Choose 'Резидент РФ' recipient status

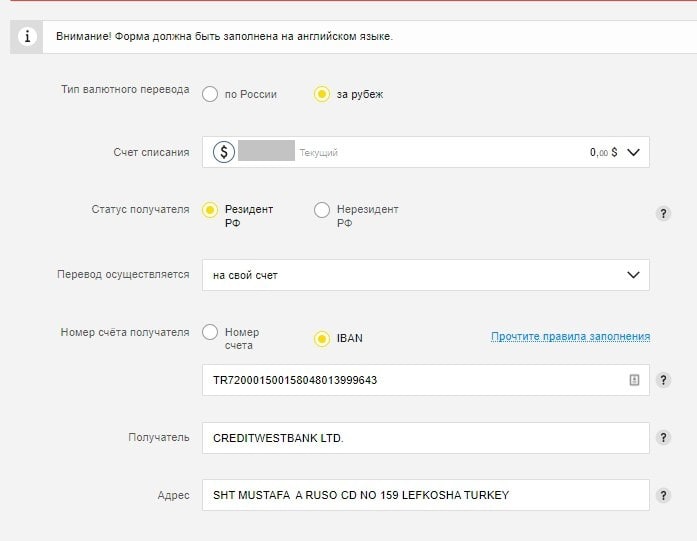click(x=210, y=210)
